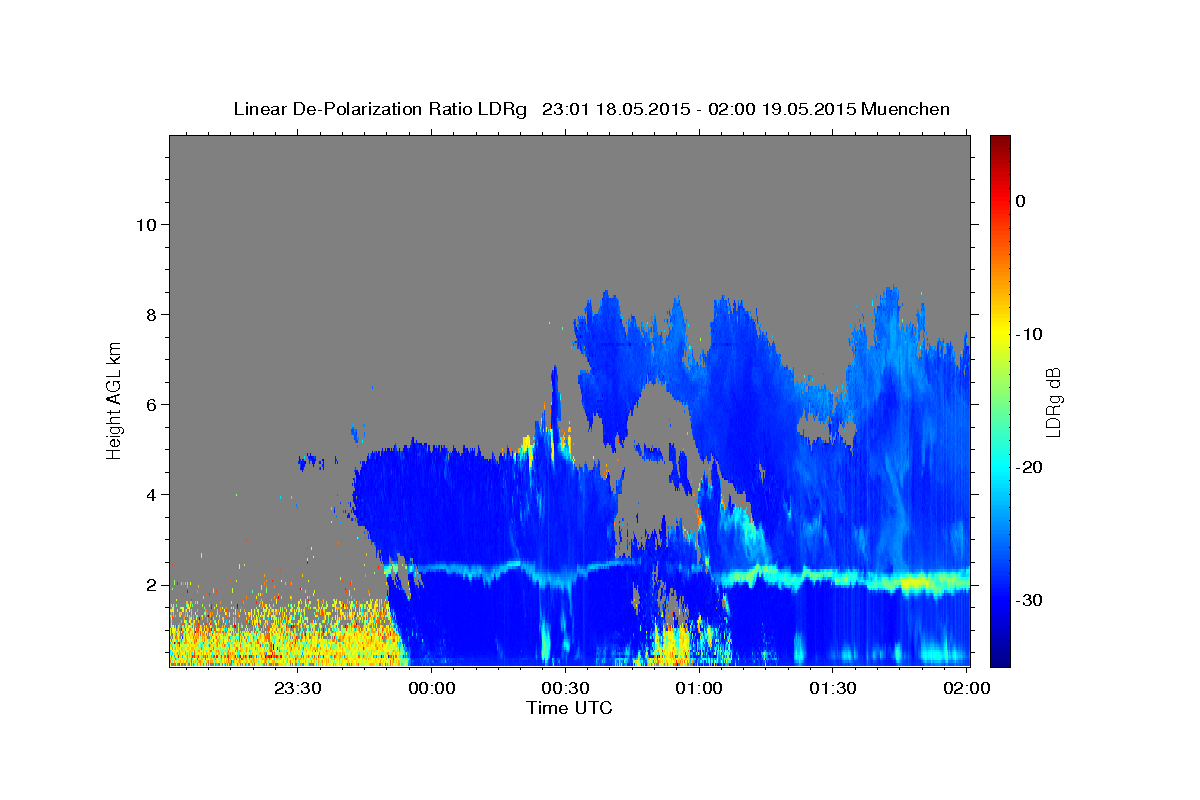
Task: Select the 'Time UTC' x-axis label
Action: point(569,708)
